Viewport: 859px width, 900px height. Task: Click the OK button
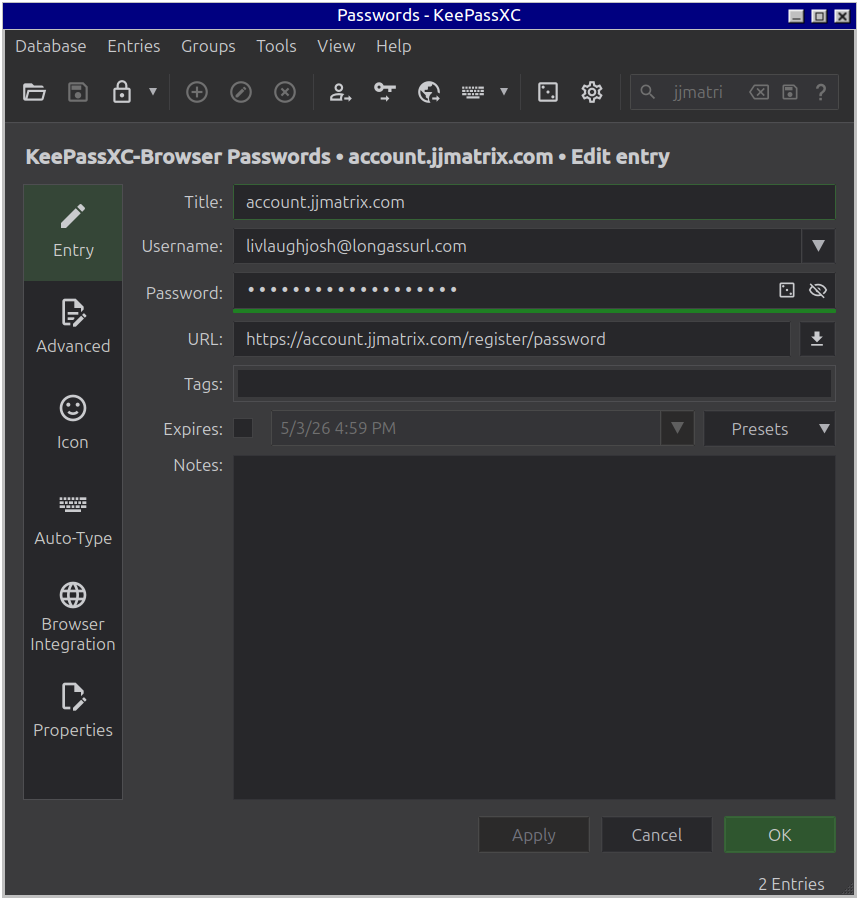pos(780,835)
